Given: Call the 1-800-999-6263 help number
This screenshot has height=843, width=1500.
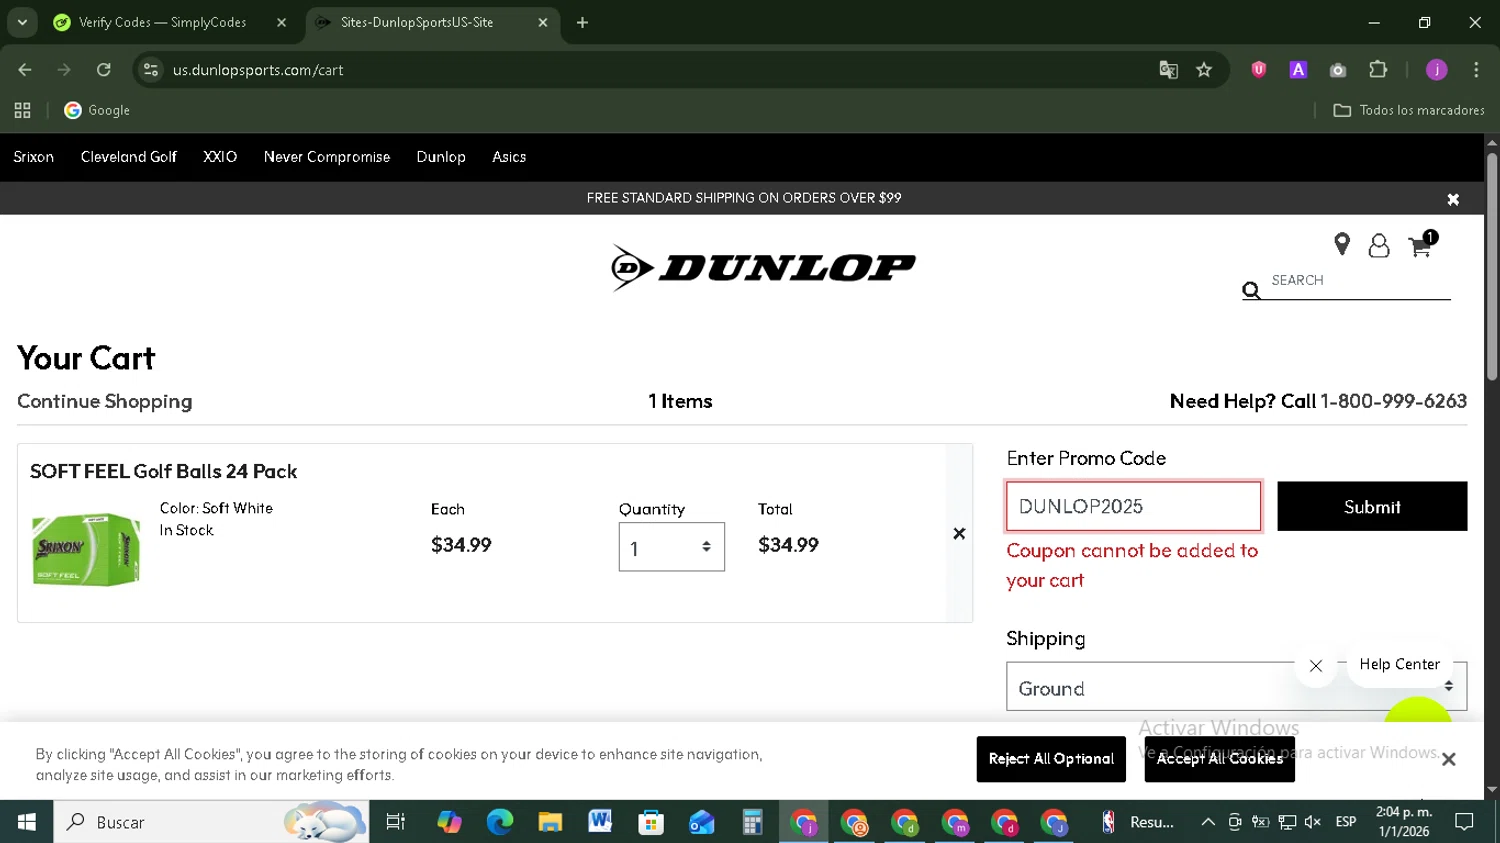Looking at the screenshot, I should [x=1393, y=401].
